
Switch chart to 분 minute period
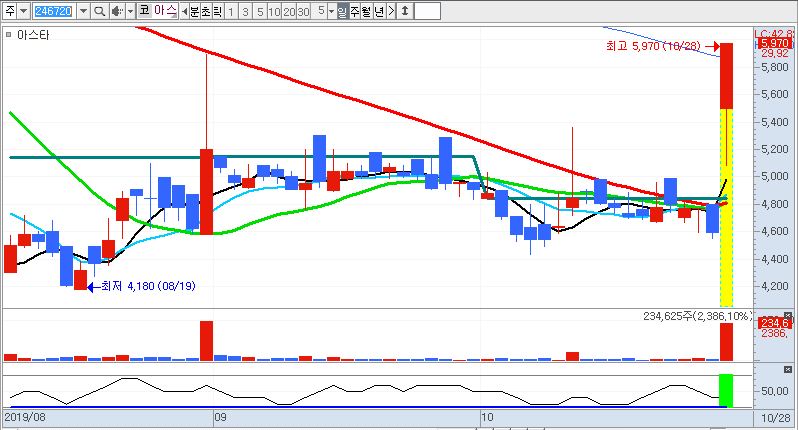(x=195, y=11)
